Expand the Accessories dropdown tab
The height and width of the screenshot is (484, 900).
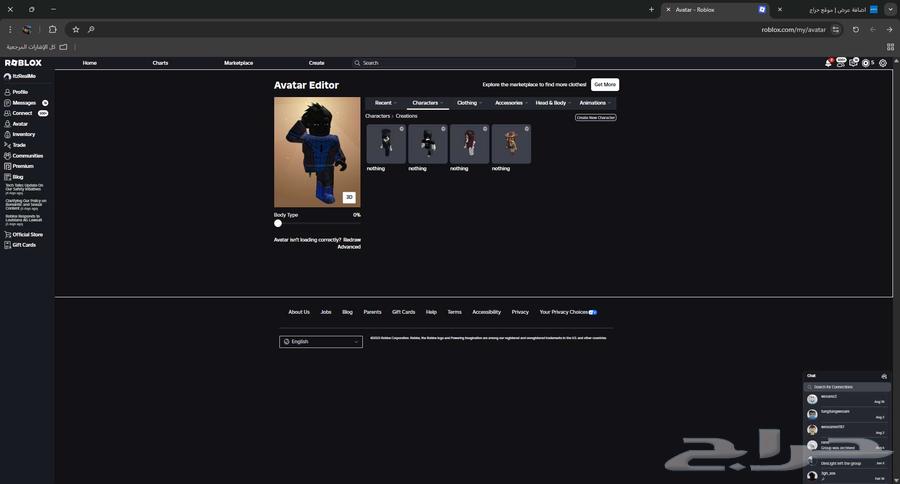coord(511,103)
